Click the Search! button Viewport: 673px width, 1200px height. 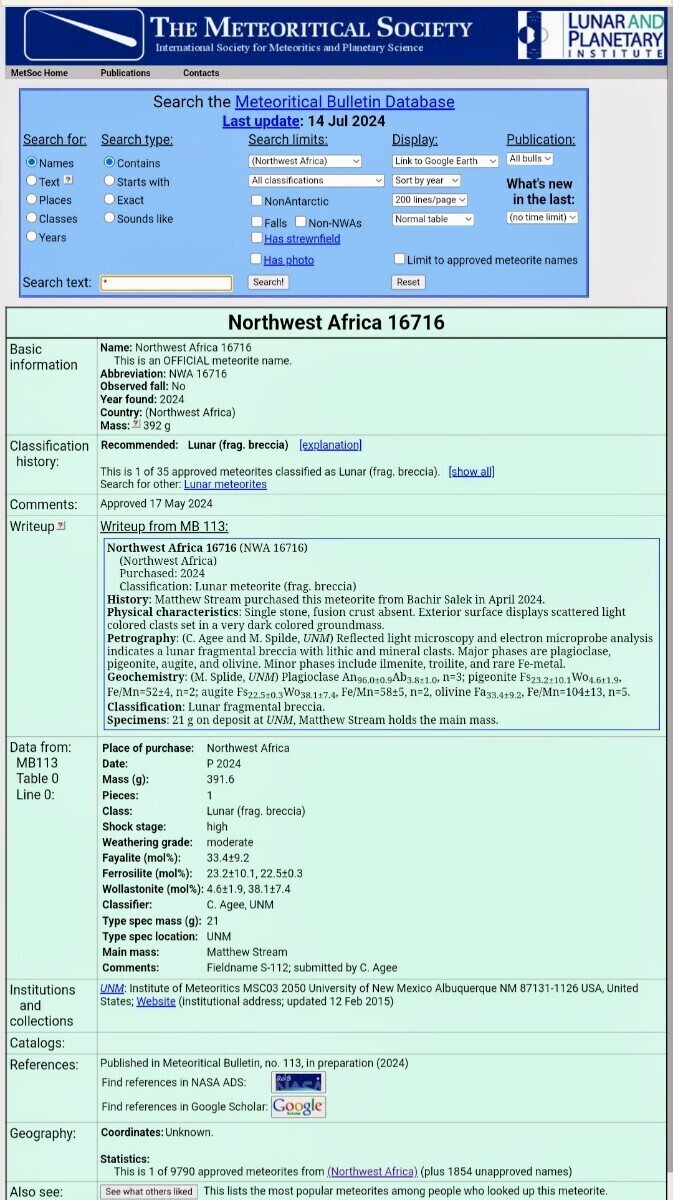coord(268,282)
